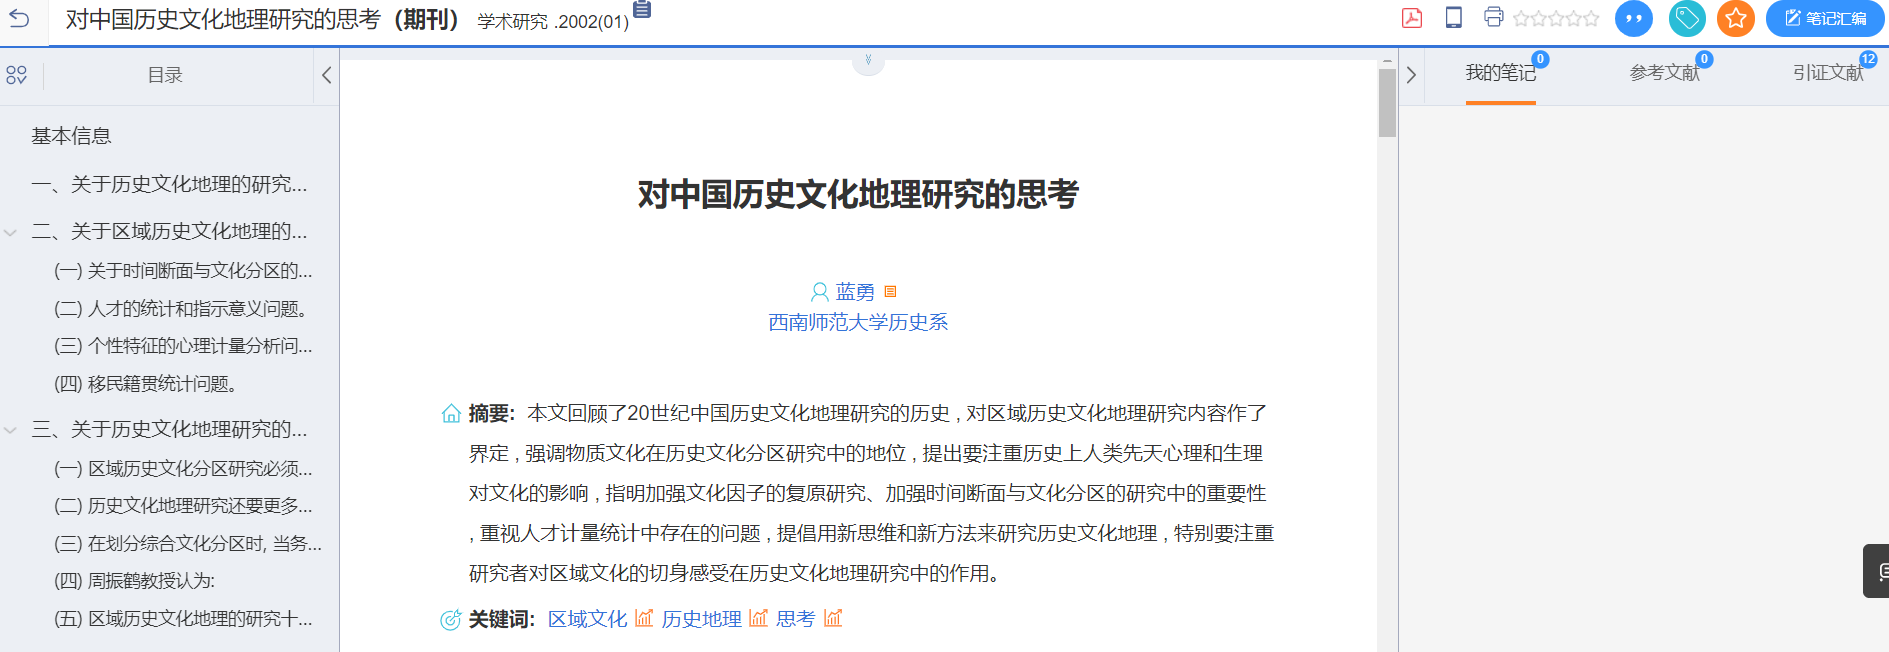The image size is (1889, 652).
Task: Rate the article three stars
Action: pyautogui.click(x=1556, y=18)
